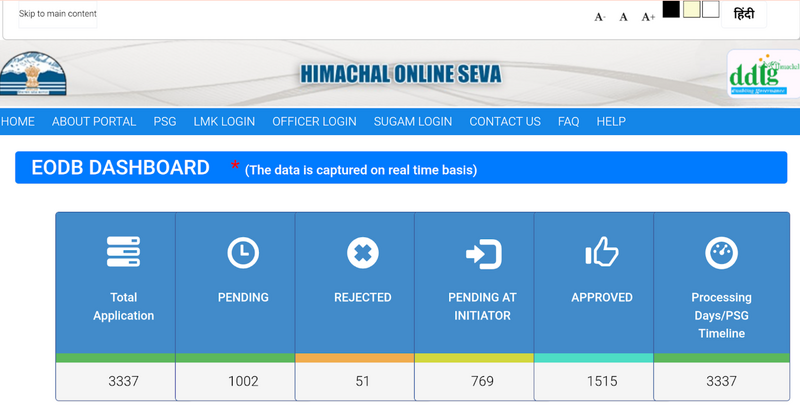
Task: Click the Total Application database stack icon
Action: pos(123,253)
